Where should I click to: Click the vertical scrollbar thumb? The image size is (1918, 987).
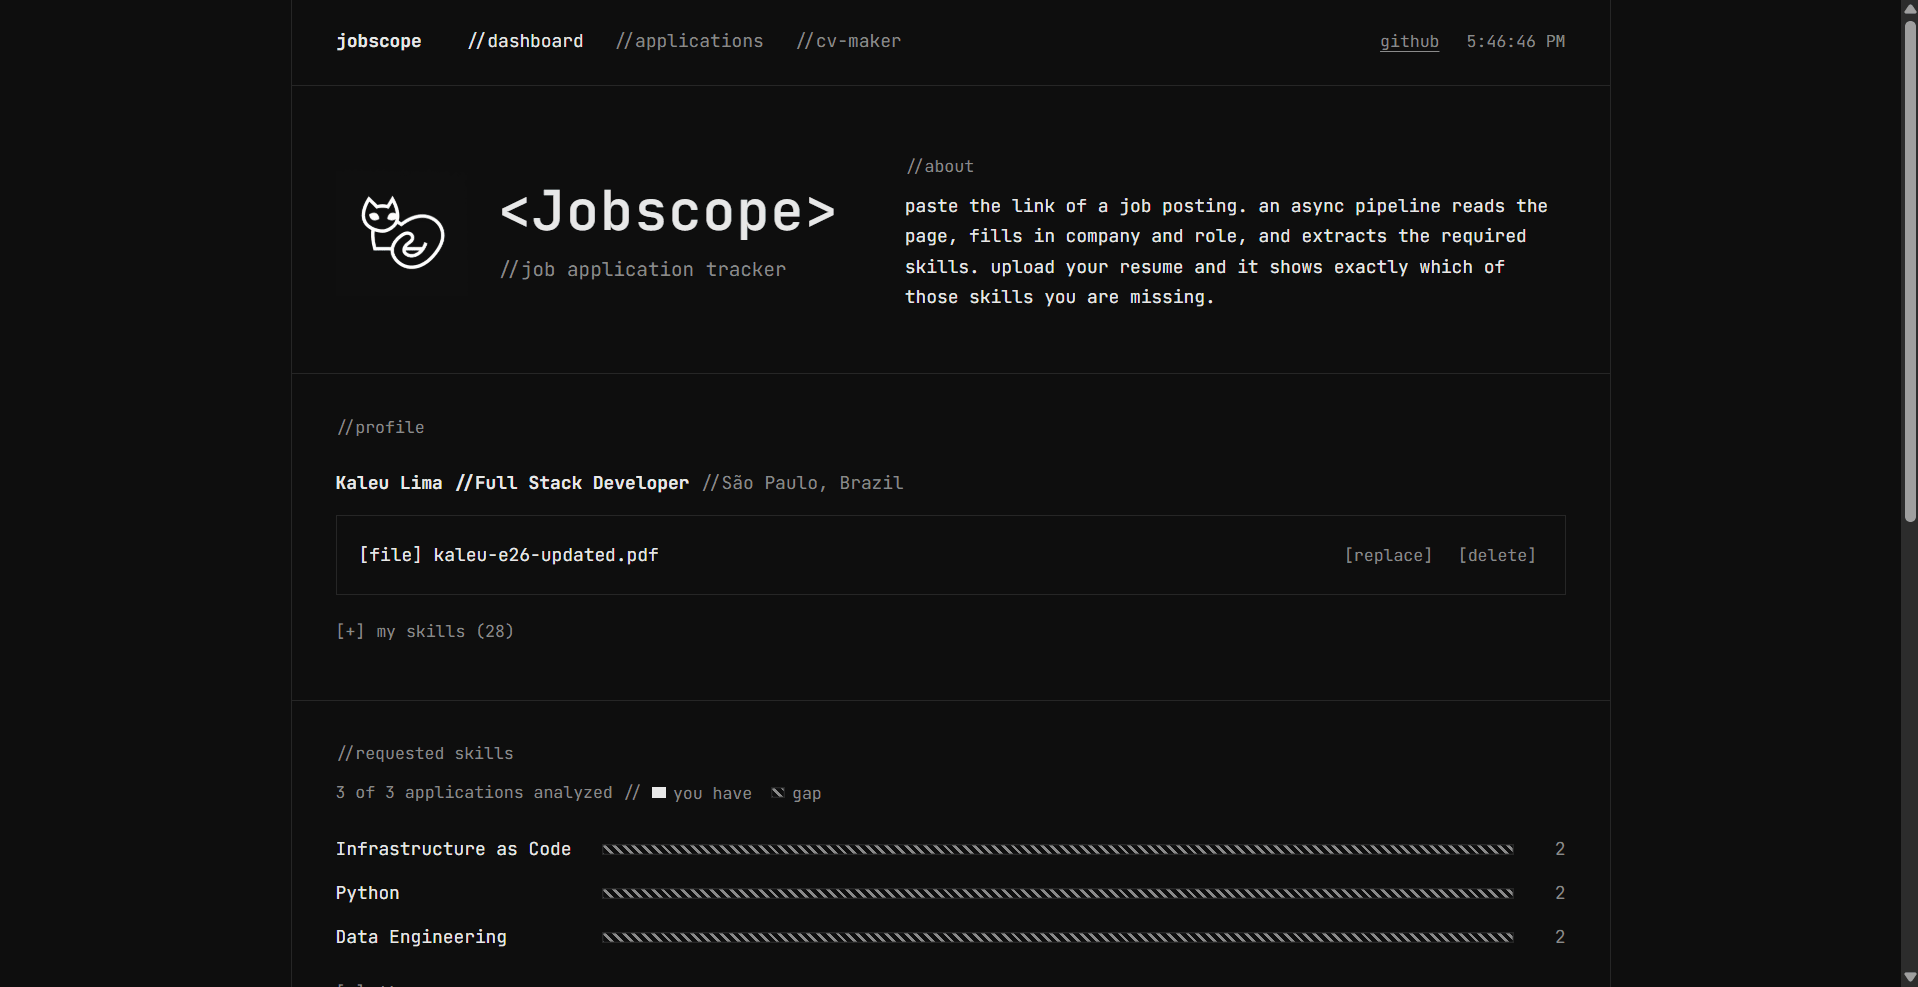tap(1910, 270)
